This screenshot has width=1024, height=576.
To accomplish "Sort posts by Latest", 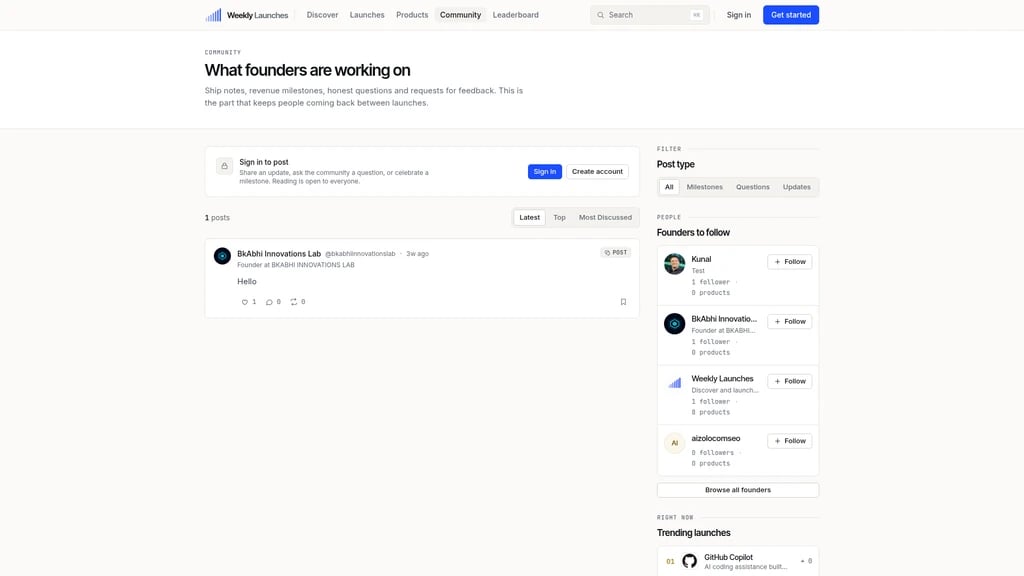I will coord(530,217).
